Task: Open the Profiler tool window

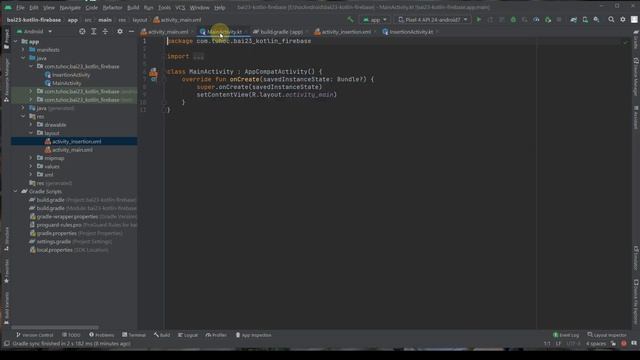Action: 216,335
